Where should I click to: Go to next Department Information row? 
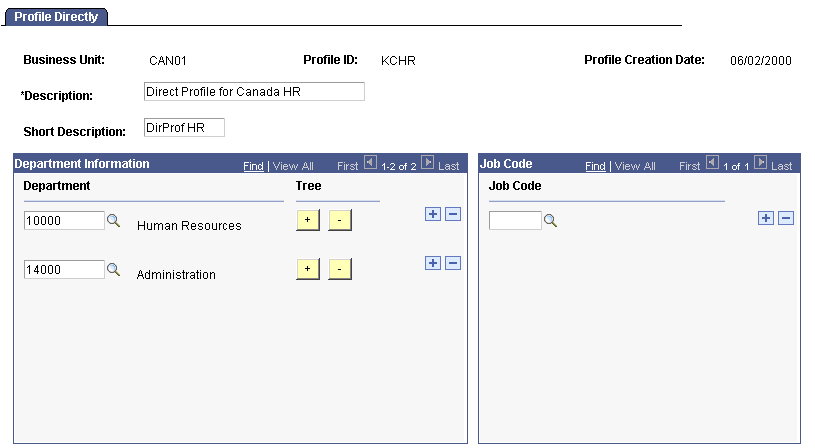[x=427, y=164]
